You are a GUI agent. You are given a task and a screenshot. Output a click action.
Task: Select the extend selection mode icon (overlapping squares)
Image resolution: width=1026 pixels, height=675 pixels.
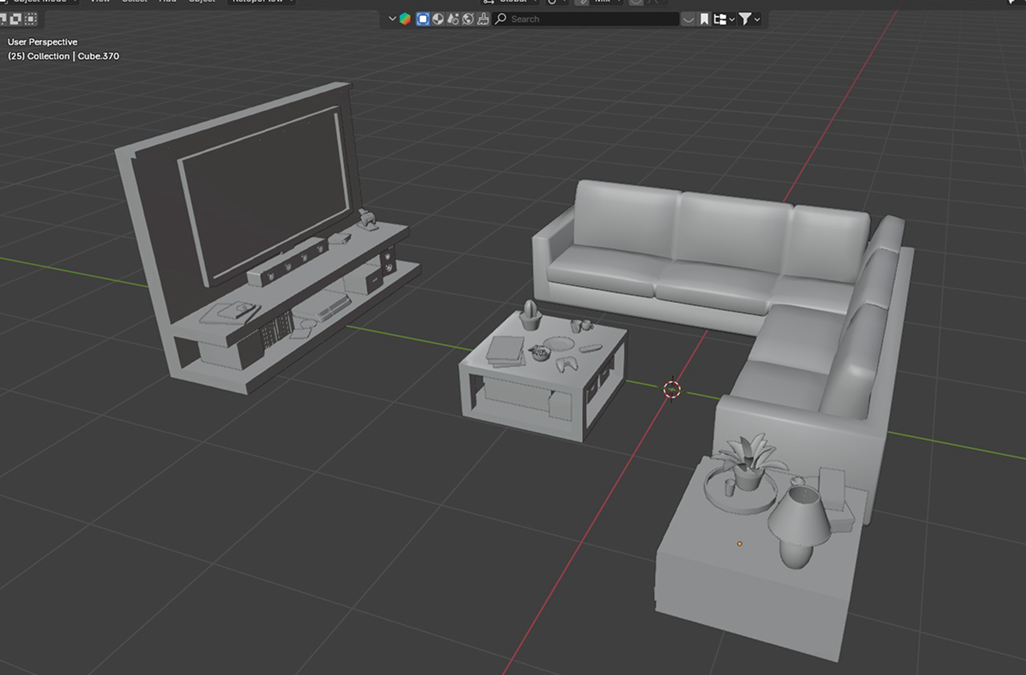tap(16, 19)
